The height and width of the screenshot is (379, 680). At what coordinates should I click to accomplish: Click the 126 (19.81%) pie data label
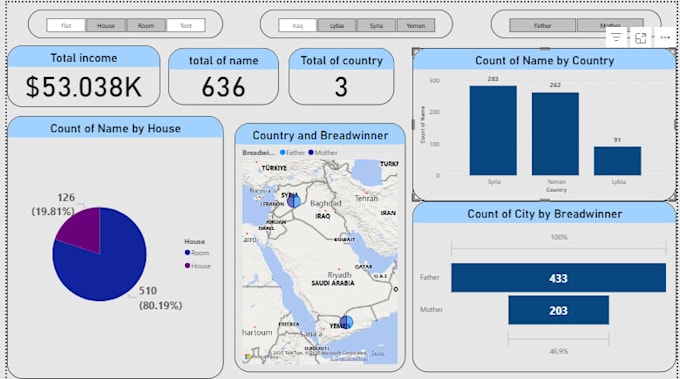coord(53,204)
